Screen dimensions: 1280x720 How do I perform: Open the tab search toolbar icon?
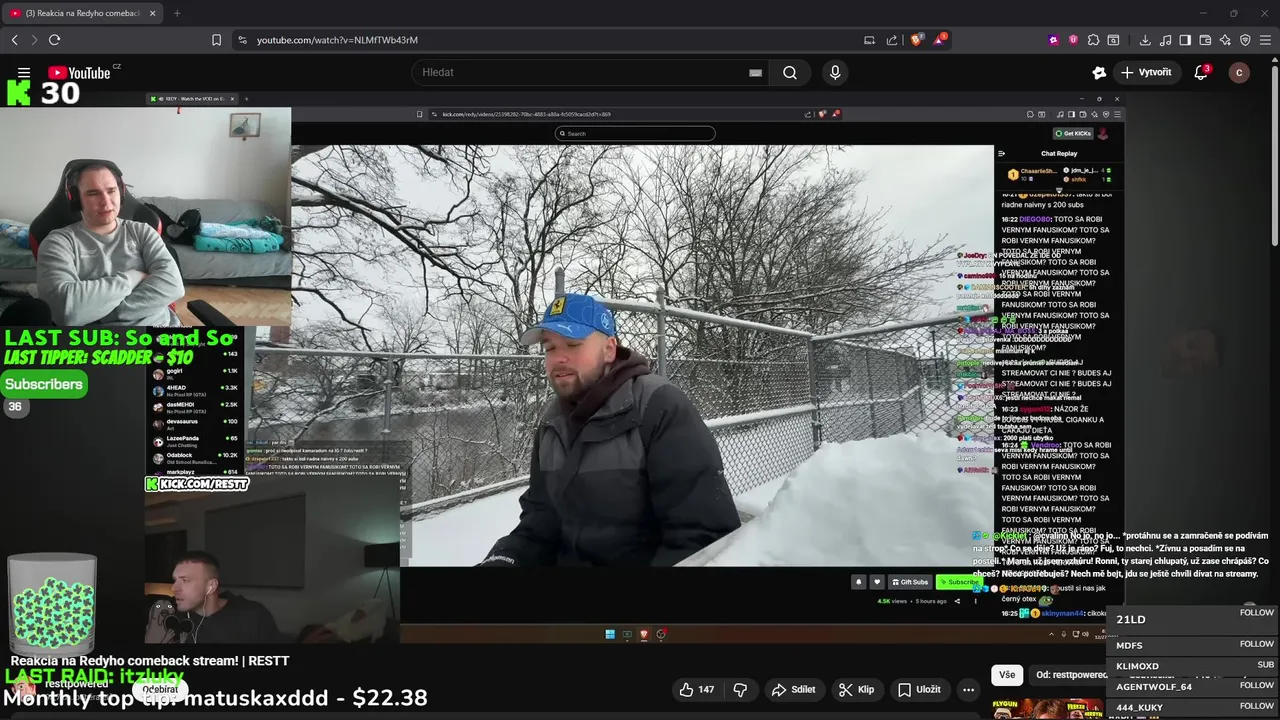pyautogui.click(x=1114, y=40)
